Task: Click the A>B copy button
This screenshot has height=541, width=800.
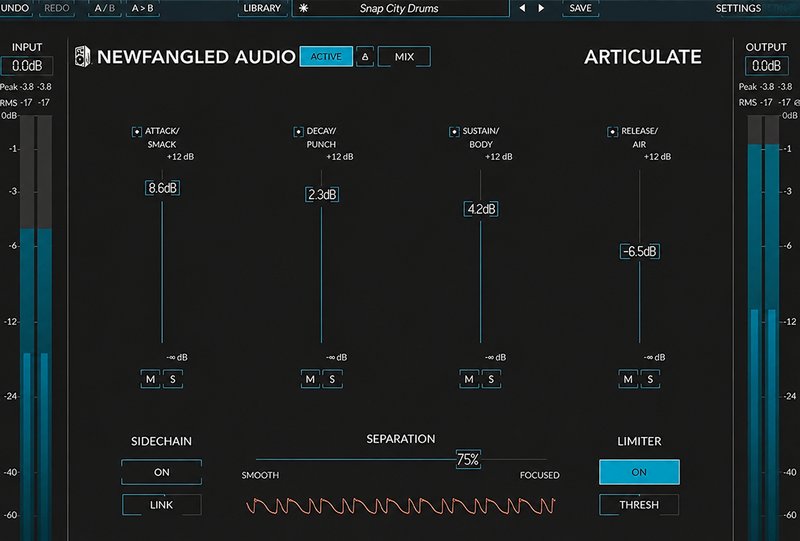Action: click(142, 8)
